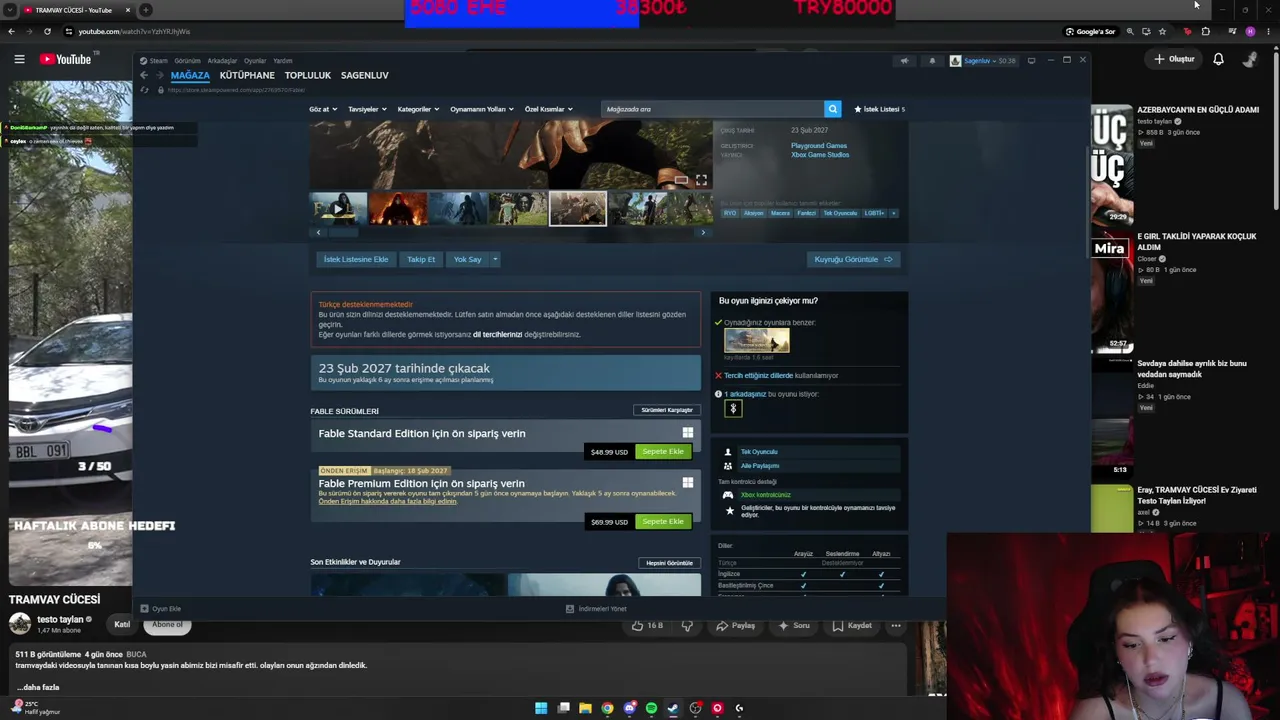Open the testo taylan channel avatar
The width and height of the screenshot is (1280, 720).
pyautogui.click(x=20, y=624)
